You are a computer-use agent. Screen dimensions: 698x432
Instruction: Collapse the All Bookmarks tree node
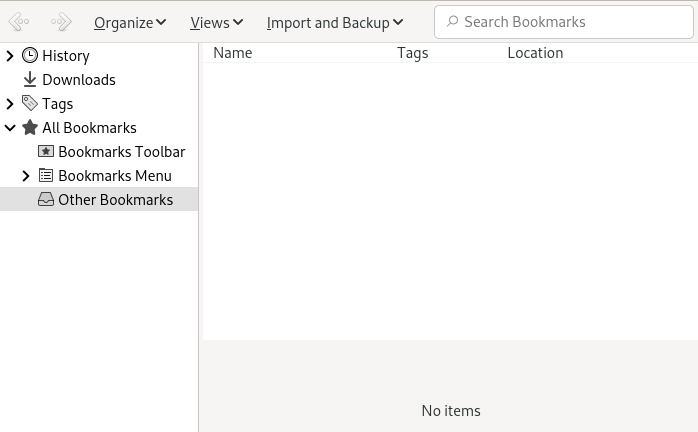coord(10,128)
